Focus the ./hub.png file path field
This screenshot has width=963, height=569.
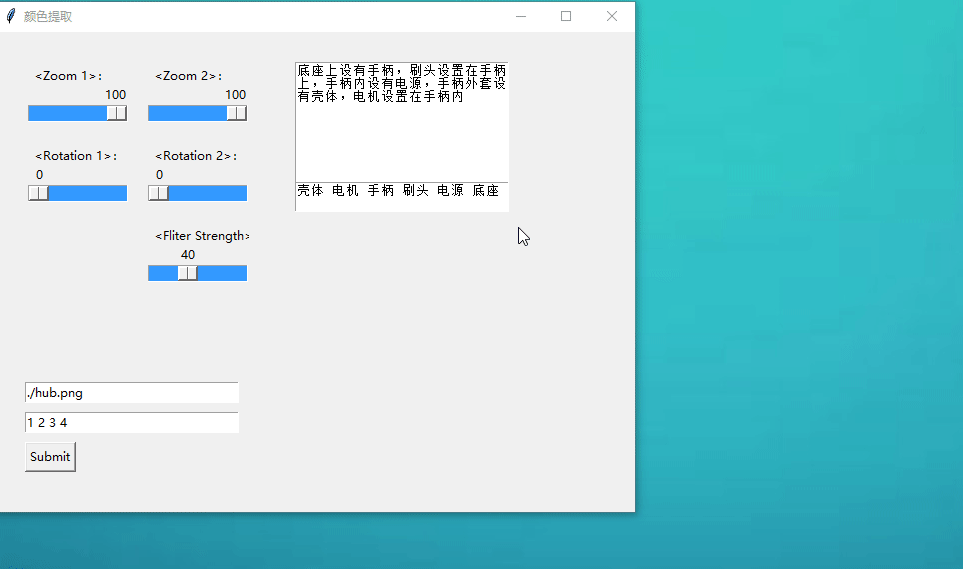point(132,393)
